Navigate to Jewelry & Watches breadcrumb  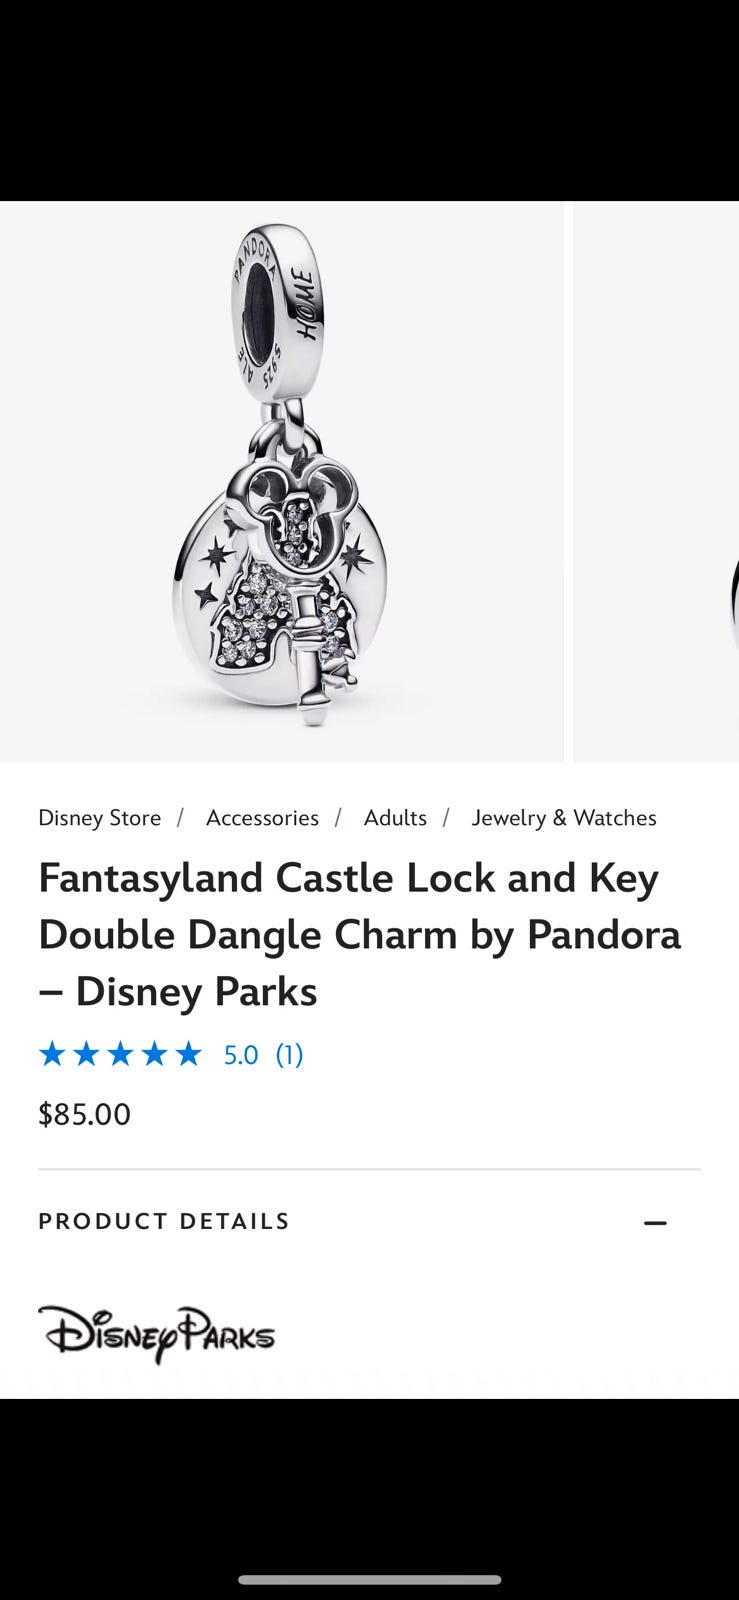click(x=564, y=818)
